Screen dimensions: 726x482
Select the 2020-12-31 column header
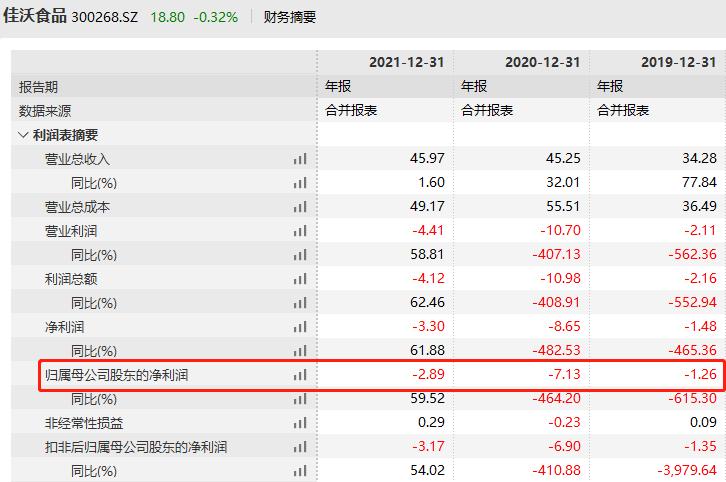543,62
